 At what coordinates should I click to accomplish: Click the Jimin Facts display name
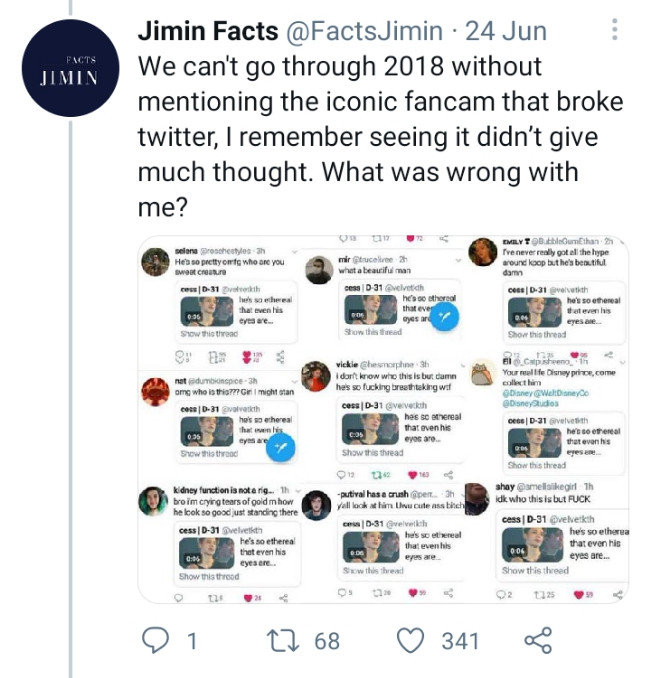click(x=208, y=31)
